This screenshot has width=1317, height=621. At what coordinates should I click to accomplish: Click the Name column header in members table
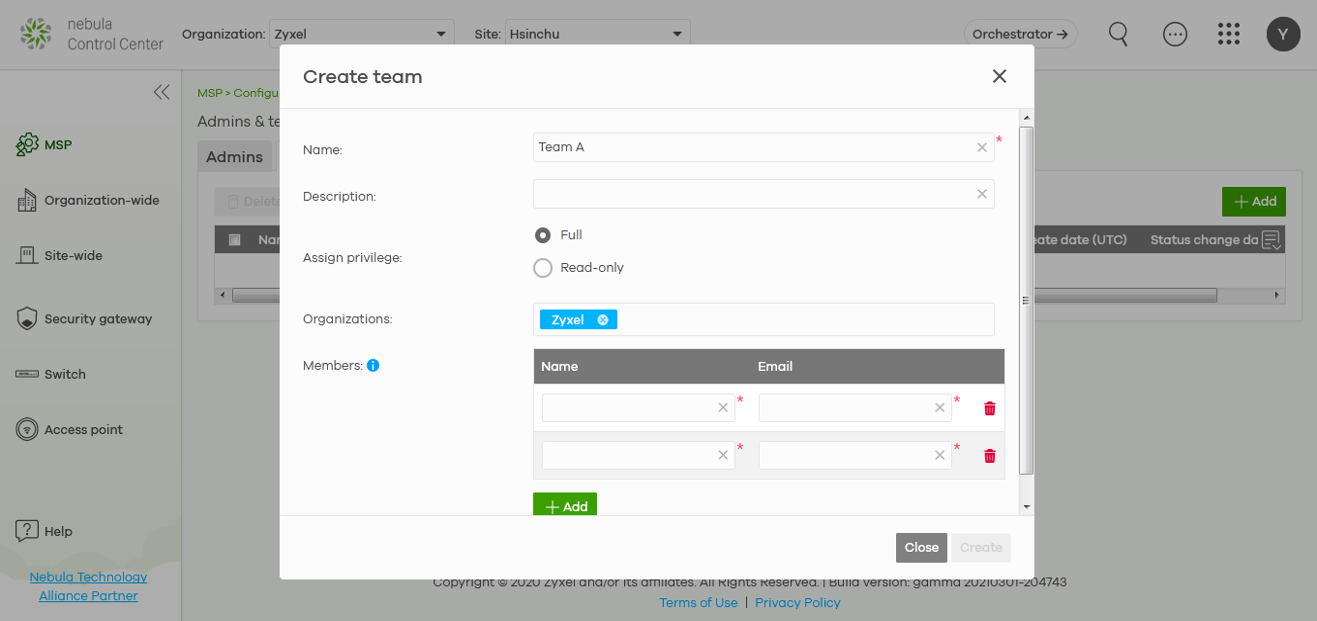(560, 367)
